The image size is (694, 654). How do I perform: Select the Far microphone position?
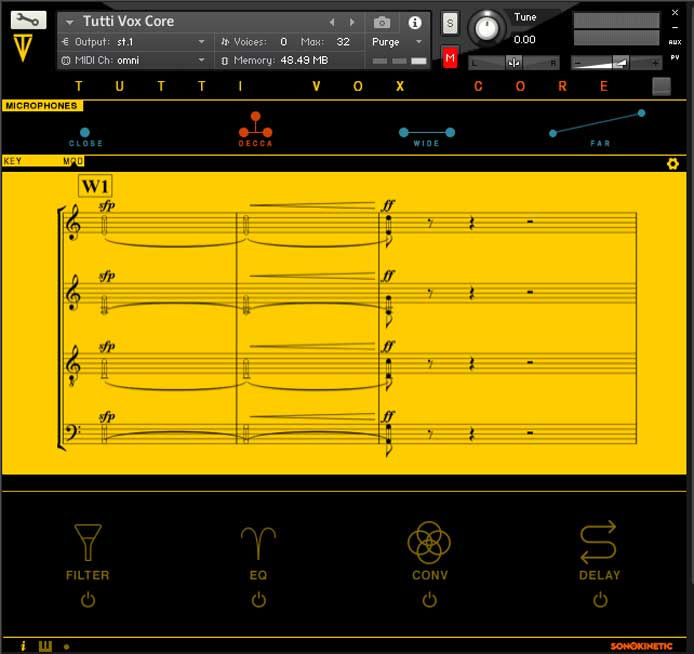[598, 128]
